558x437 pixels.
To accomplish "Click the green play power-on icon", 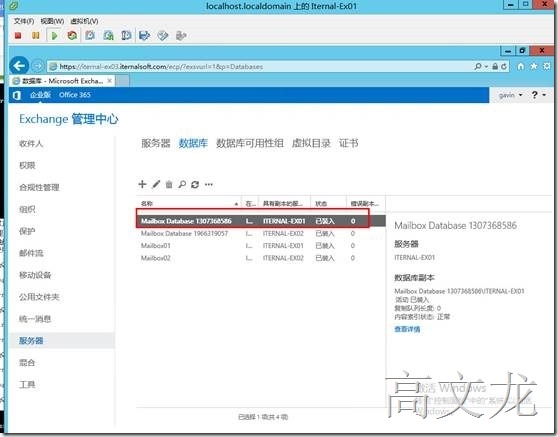I will click(x=54, y=36).
